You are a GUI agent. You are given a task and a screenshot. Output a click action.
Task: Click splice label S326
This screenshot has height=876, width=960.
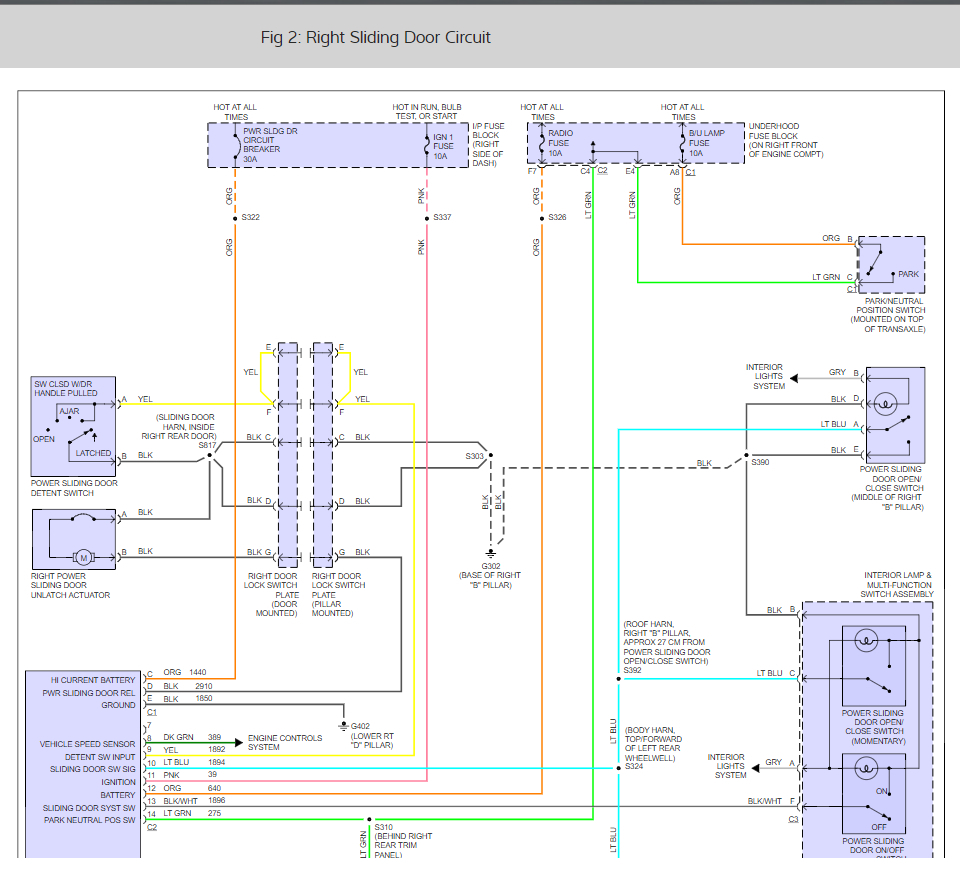tap(557, 217)
